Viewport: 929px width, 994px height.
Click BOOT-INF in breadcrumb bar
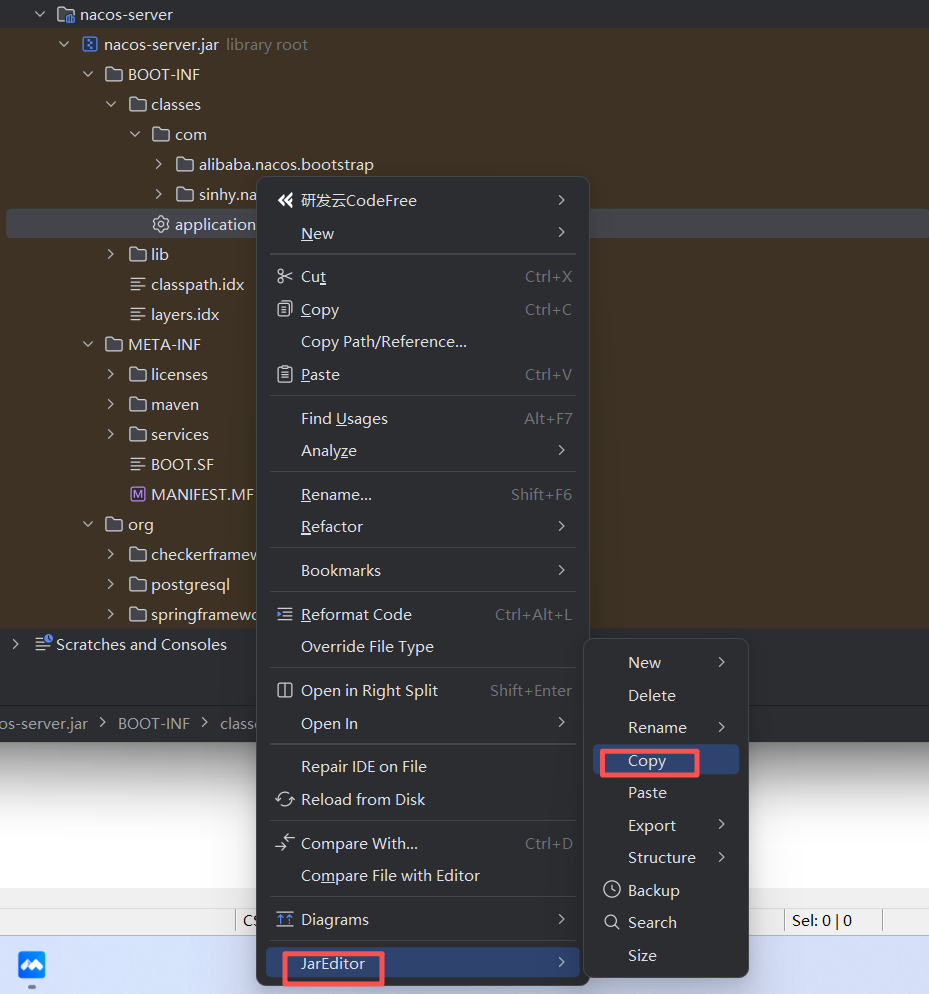[153, 723]
